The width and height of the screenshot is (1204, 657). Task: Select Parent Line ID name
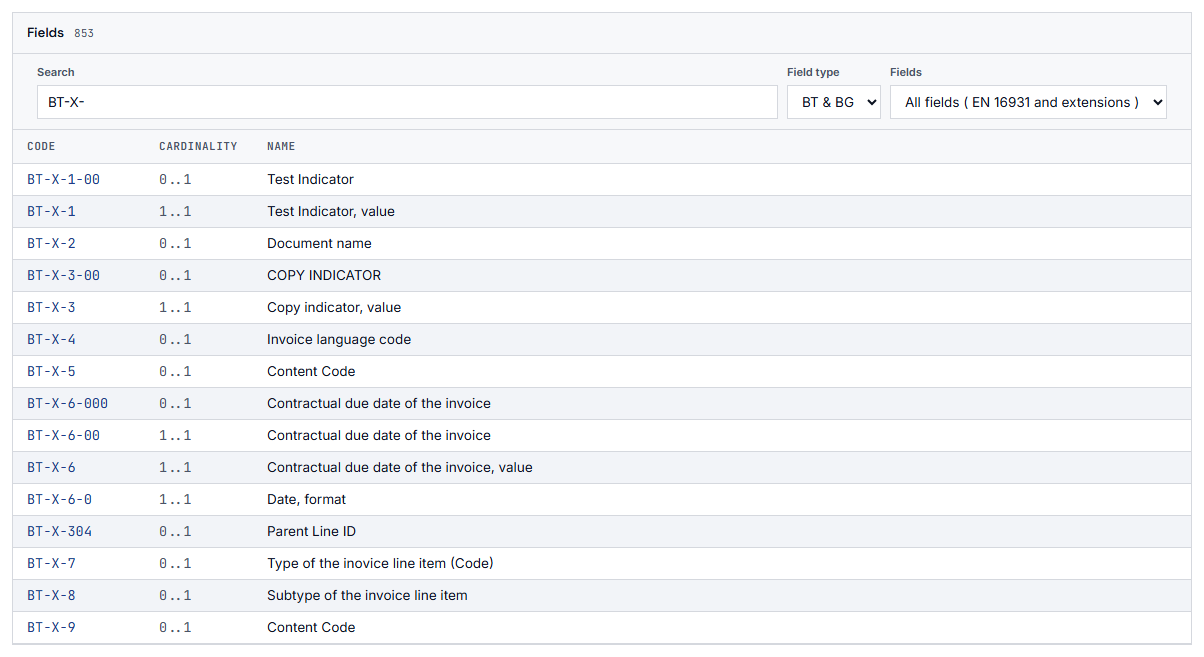311,532
